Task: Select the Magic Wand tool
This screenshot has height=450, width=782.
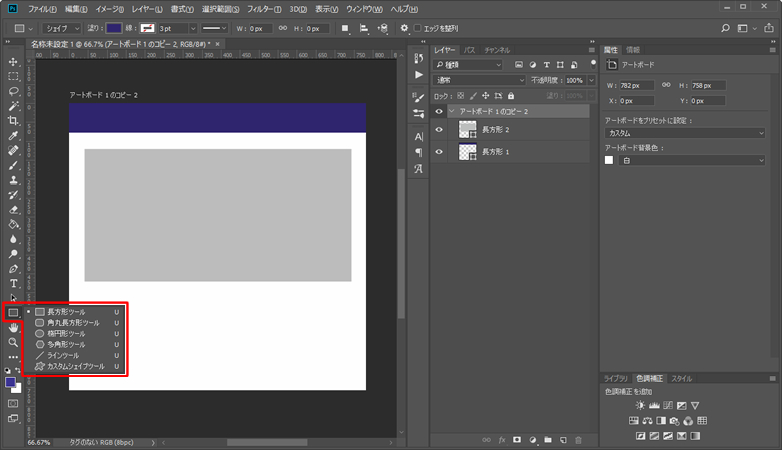Action: (x=13, y=106)
